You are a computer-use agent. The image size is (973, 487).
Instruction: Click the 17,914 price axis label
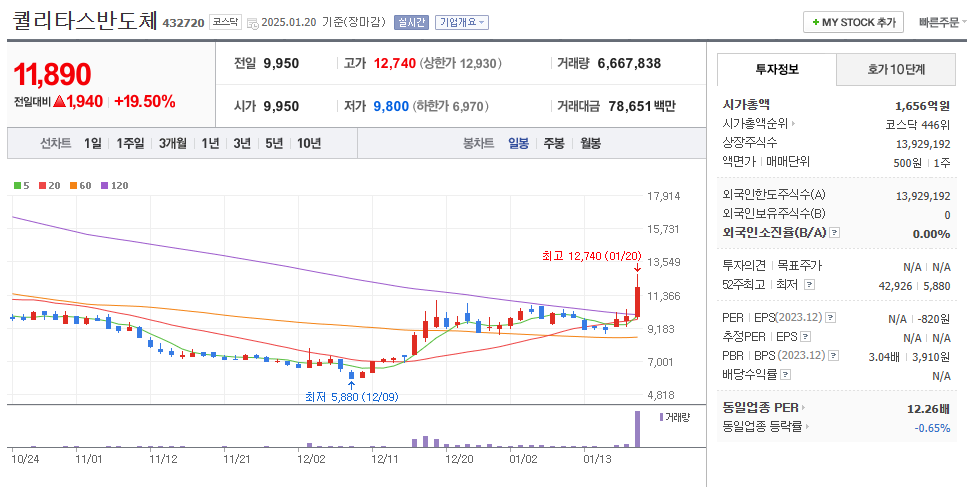click(x=663, y=197)
